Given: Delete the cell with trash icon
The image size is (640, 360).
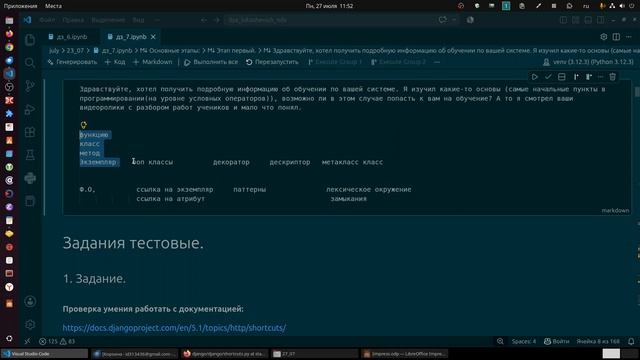Looking at the screenshot, I should point(612,77).
